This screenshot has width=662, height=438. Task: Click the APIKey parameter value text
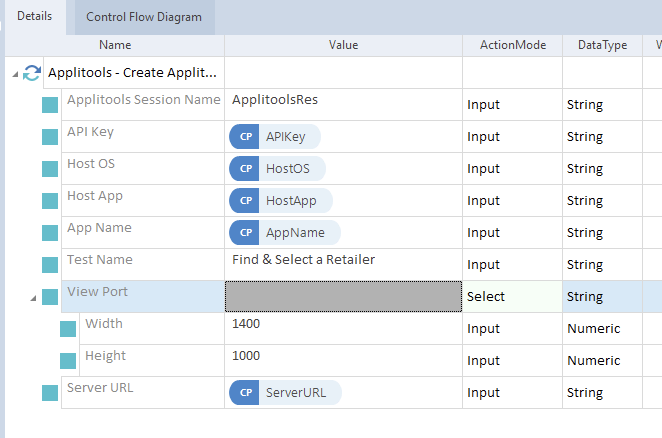(x=285, y=137)
